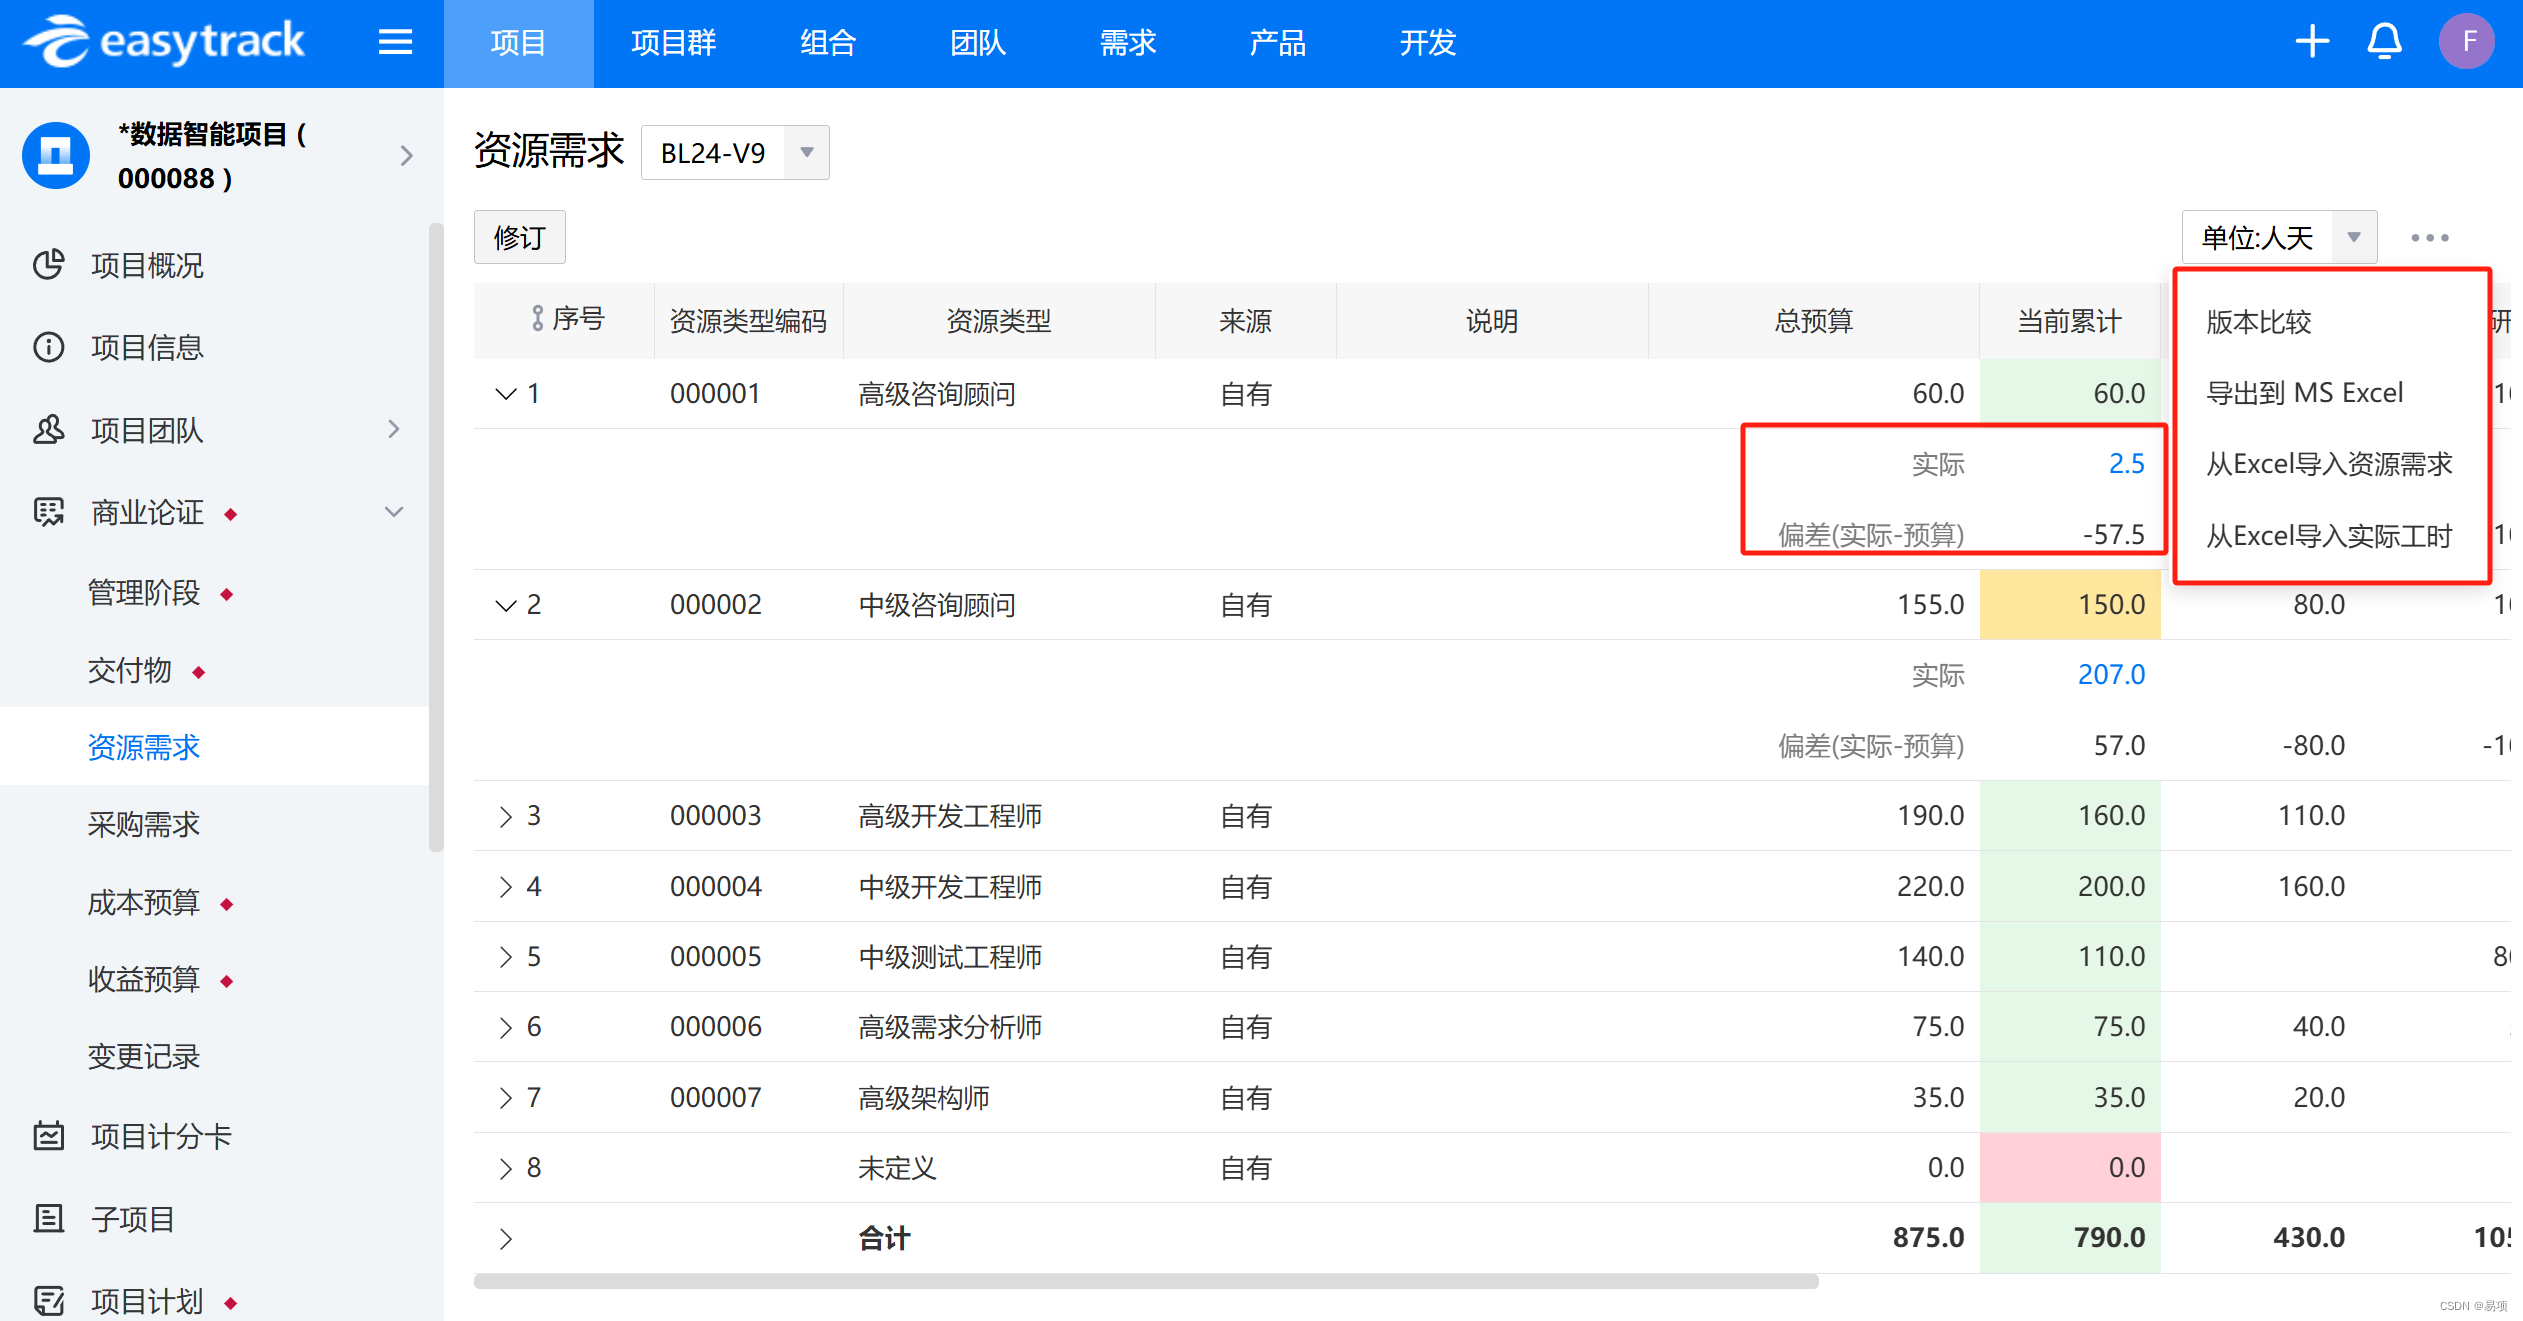Click the 项目团队 people icon
This screenshot has height=1321, width=2523.
[x=48, y=429]
